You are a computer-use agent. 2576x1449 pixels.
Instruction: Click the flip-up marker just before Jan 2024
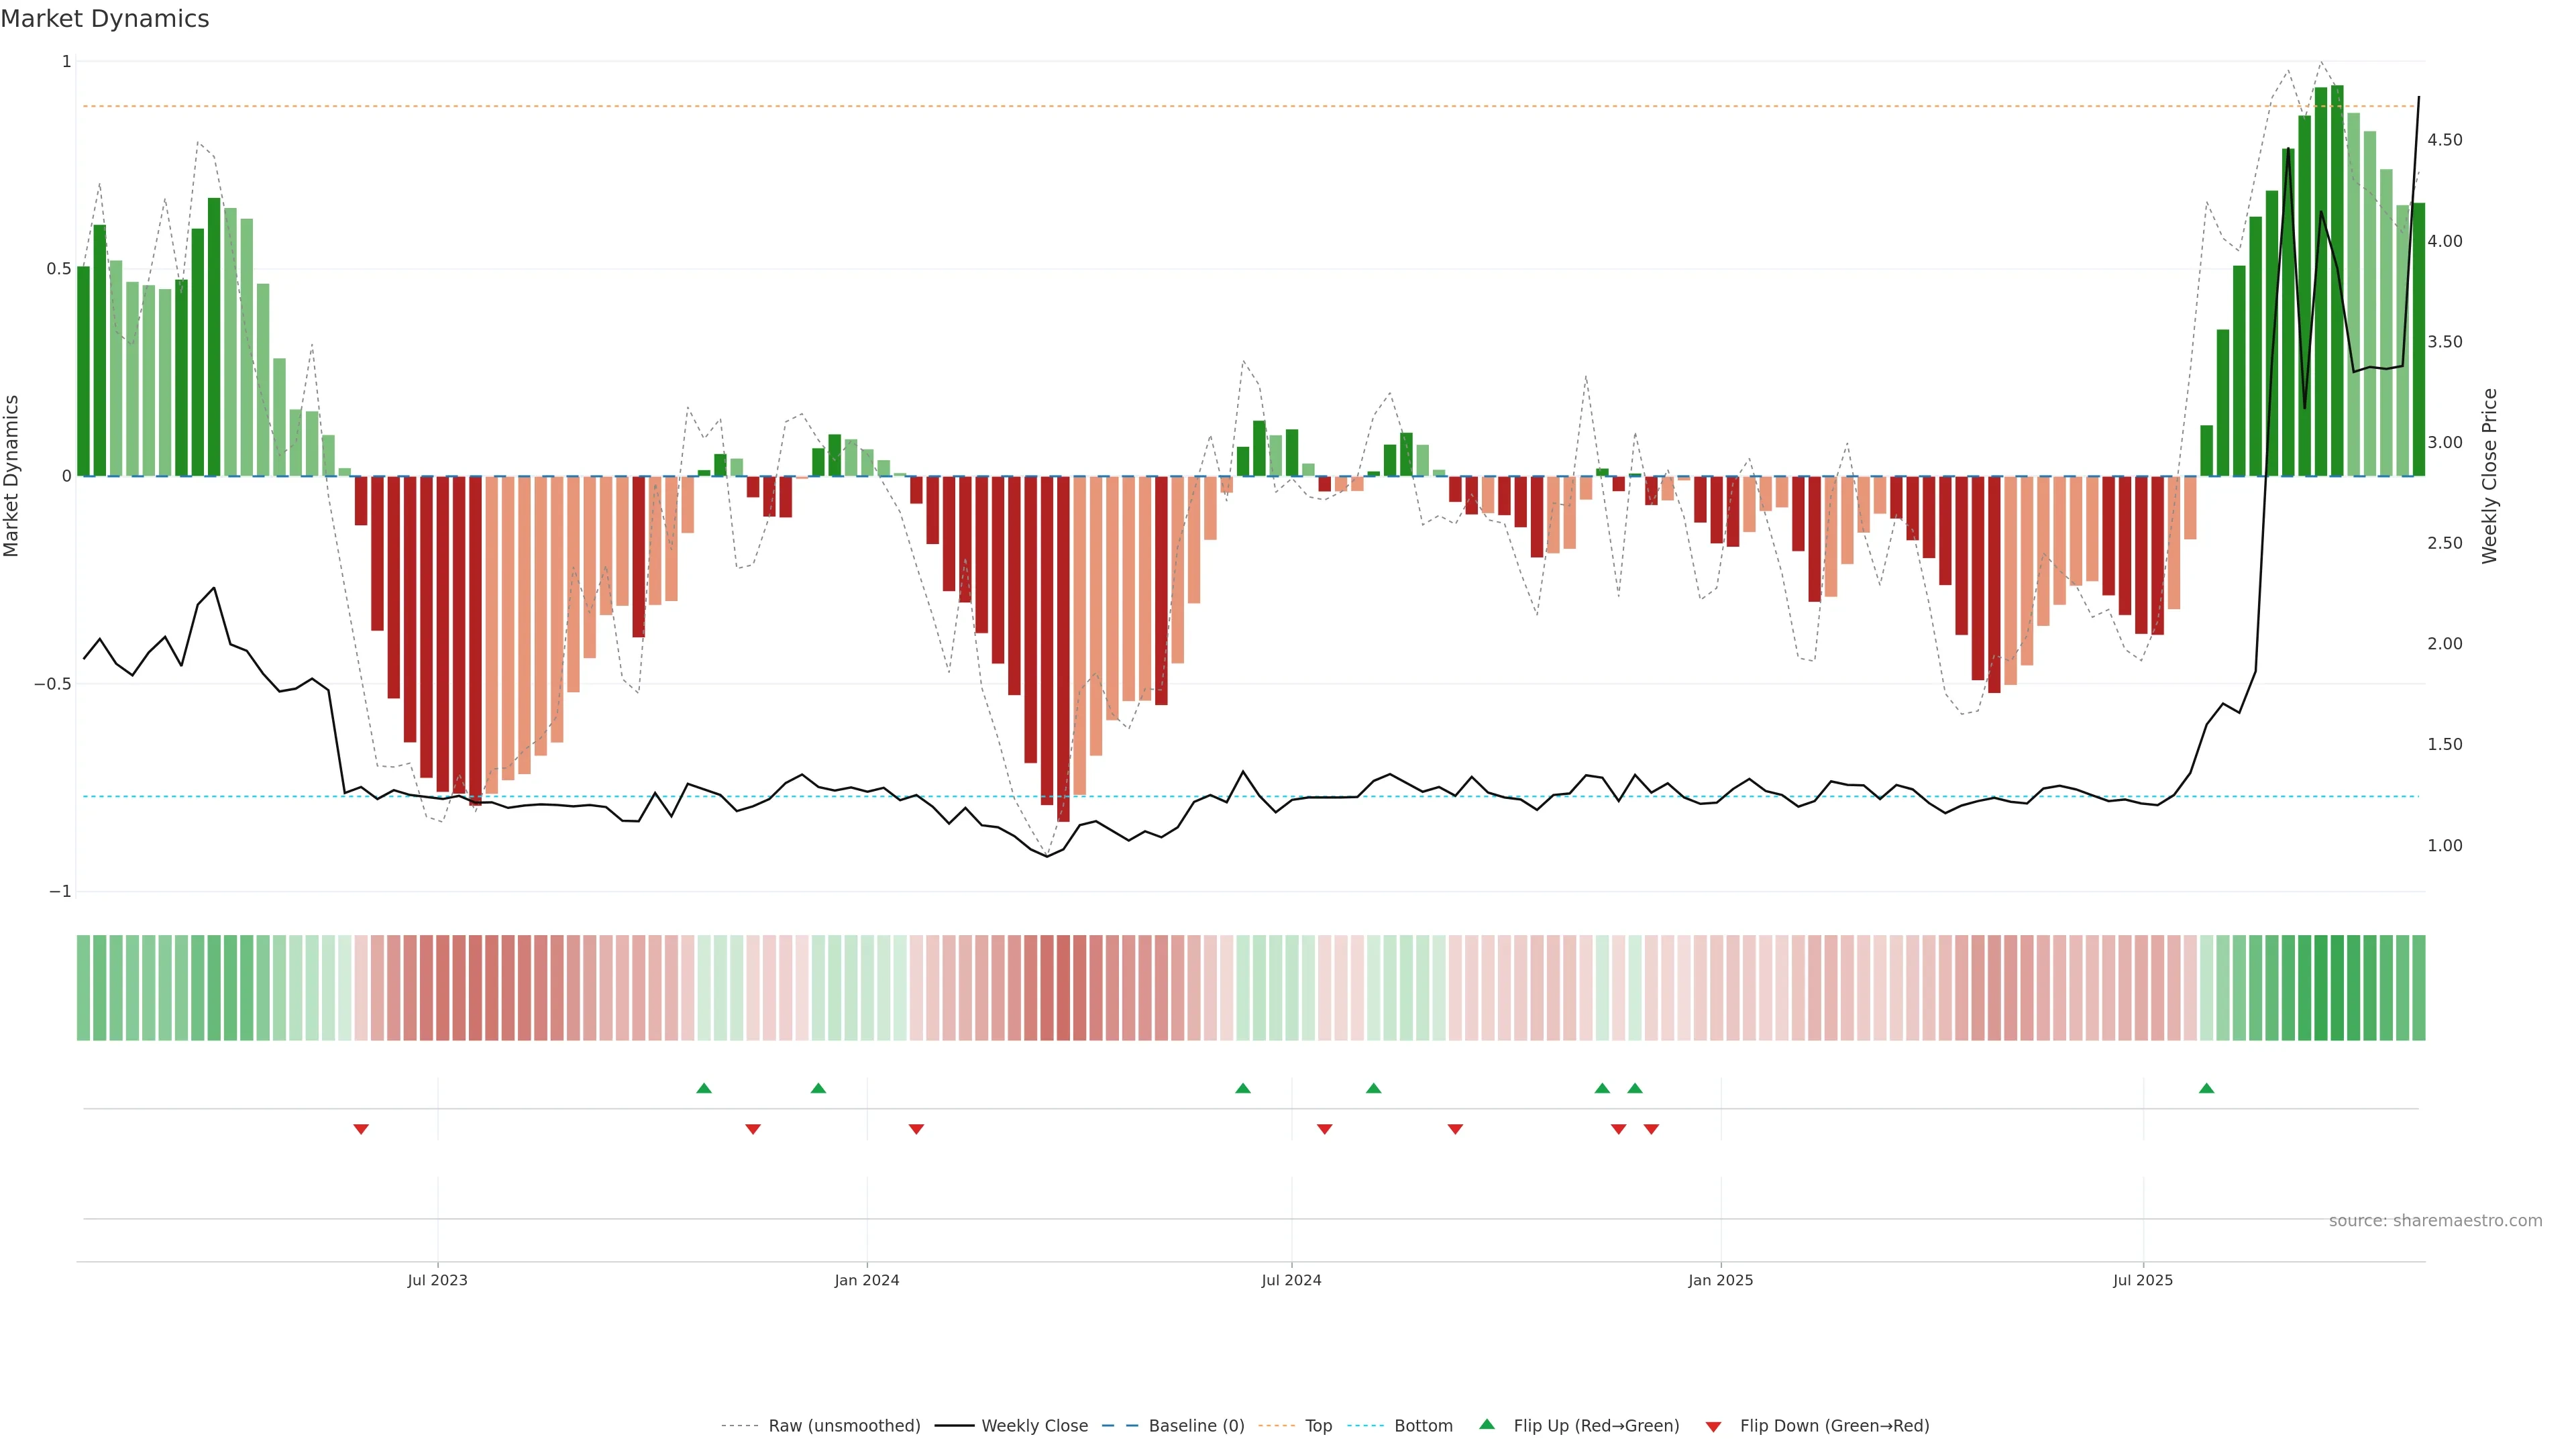(x=818, y=1088)
